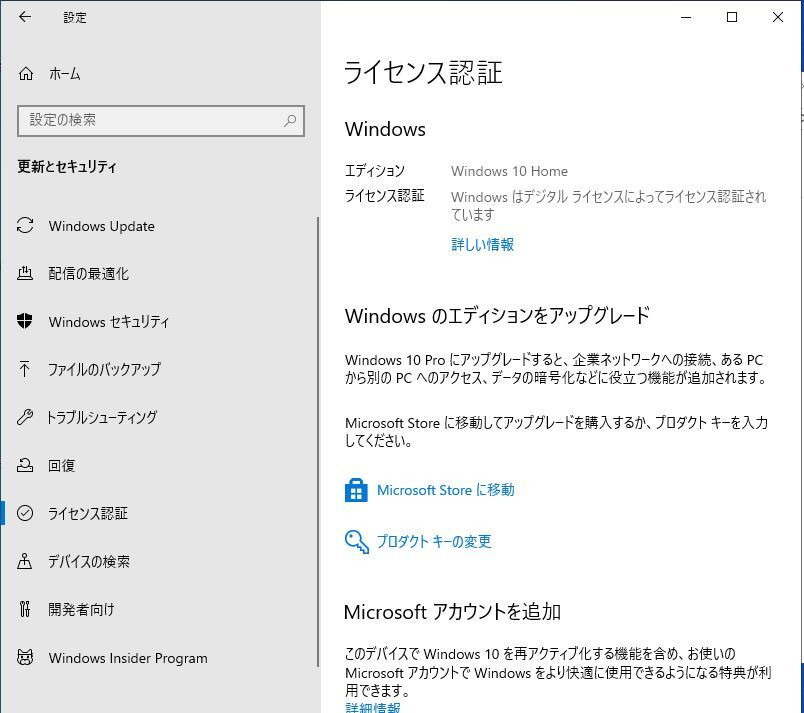Viewport: 804px width, 713px height.
Task: Click the 更新とセキュリティ section header
Action: [x=67, y=167]
